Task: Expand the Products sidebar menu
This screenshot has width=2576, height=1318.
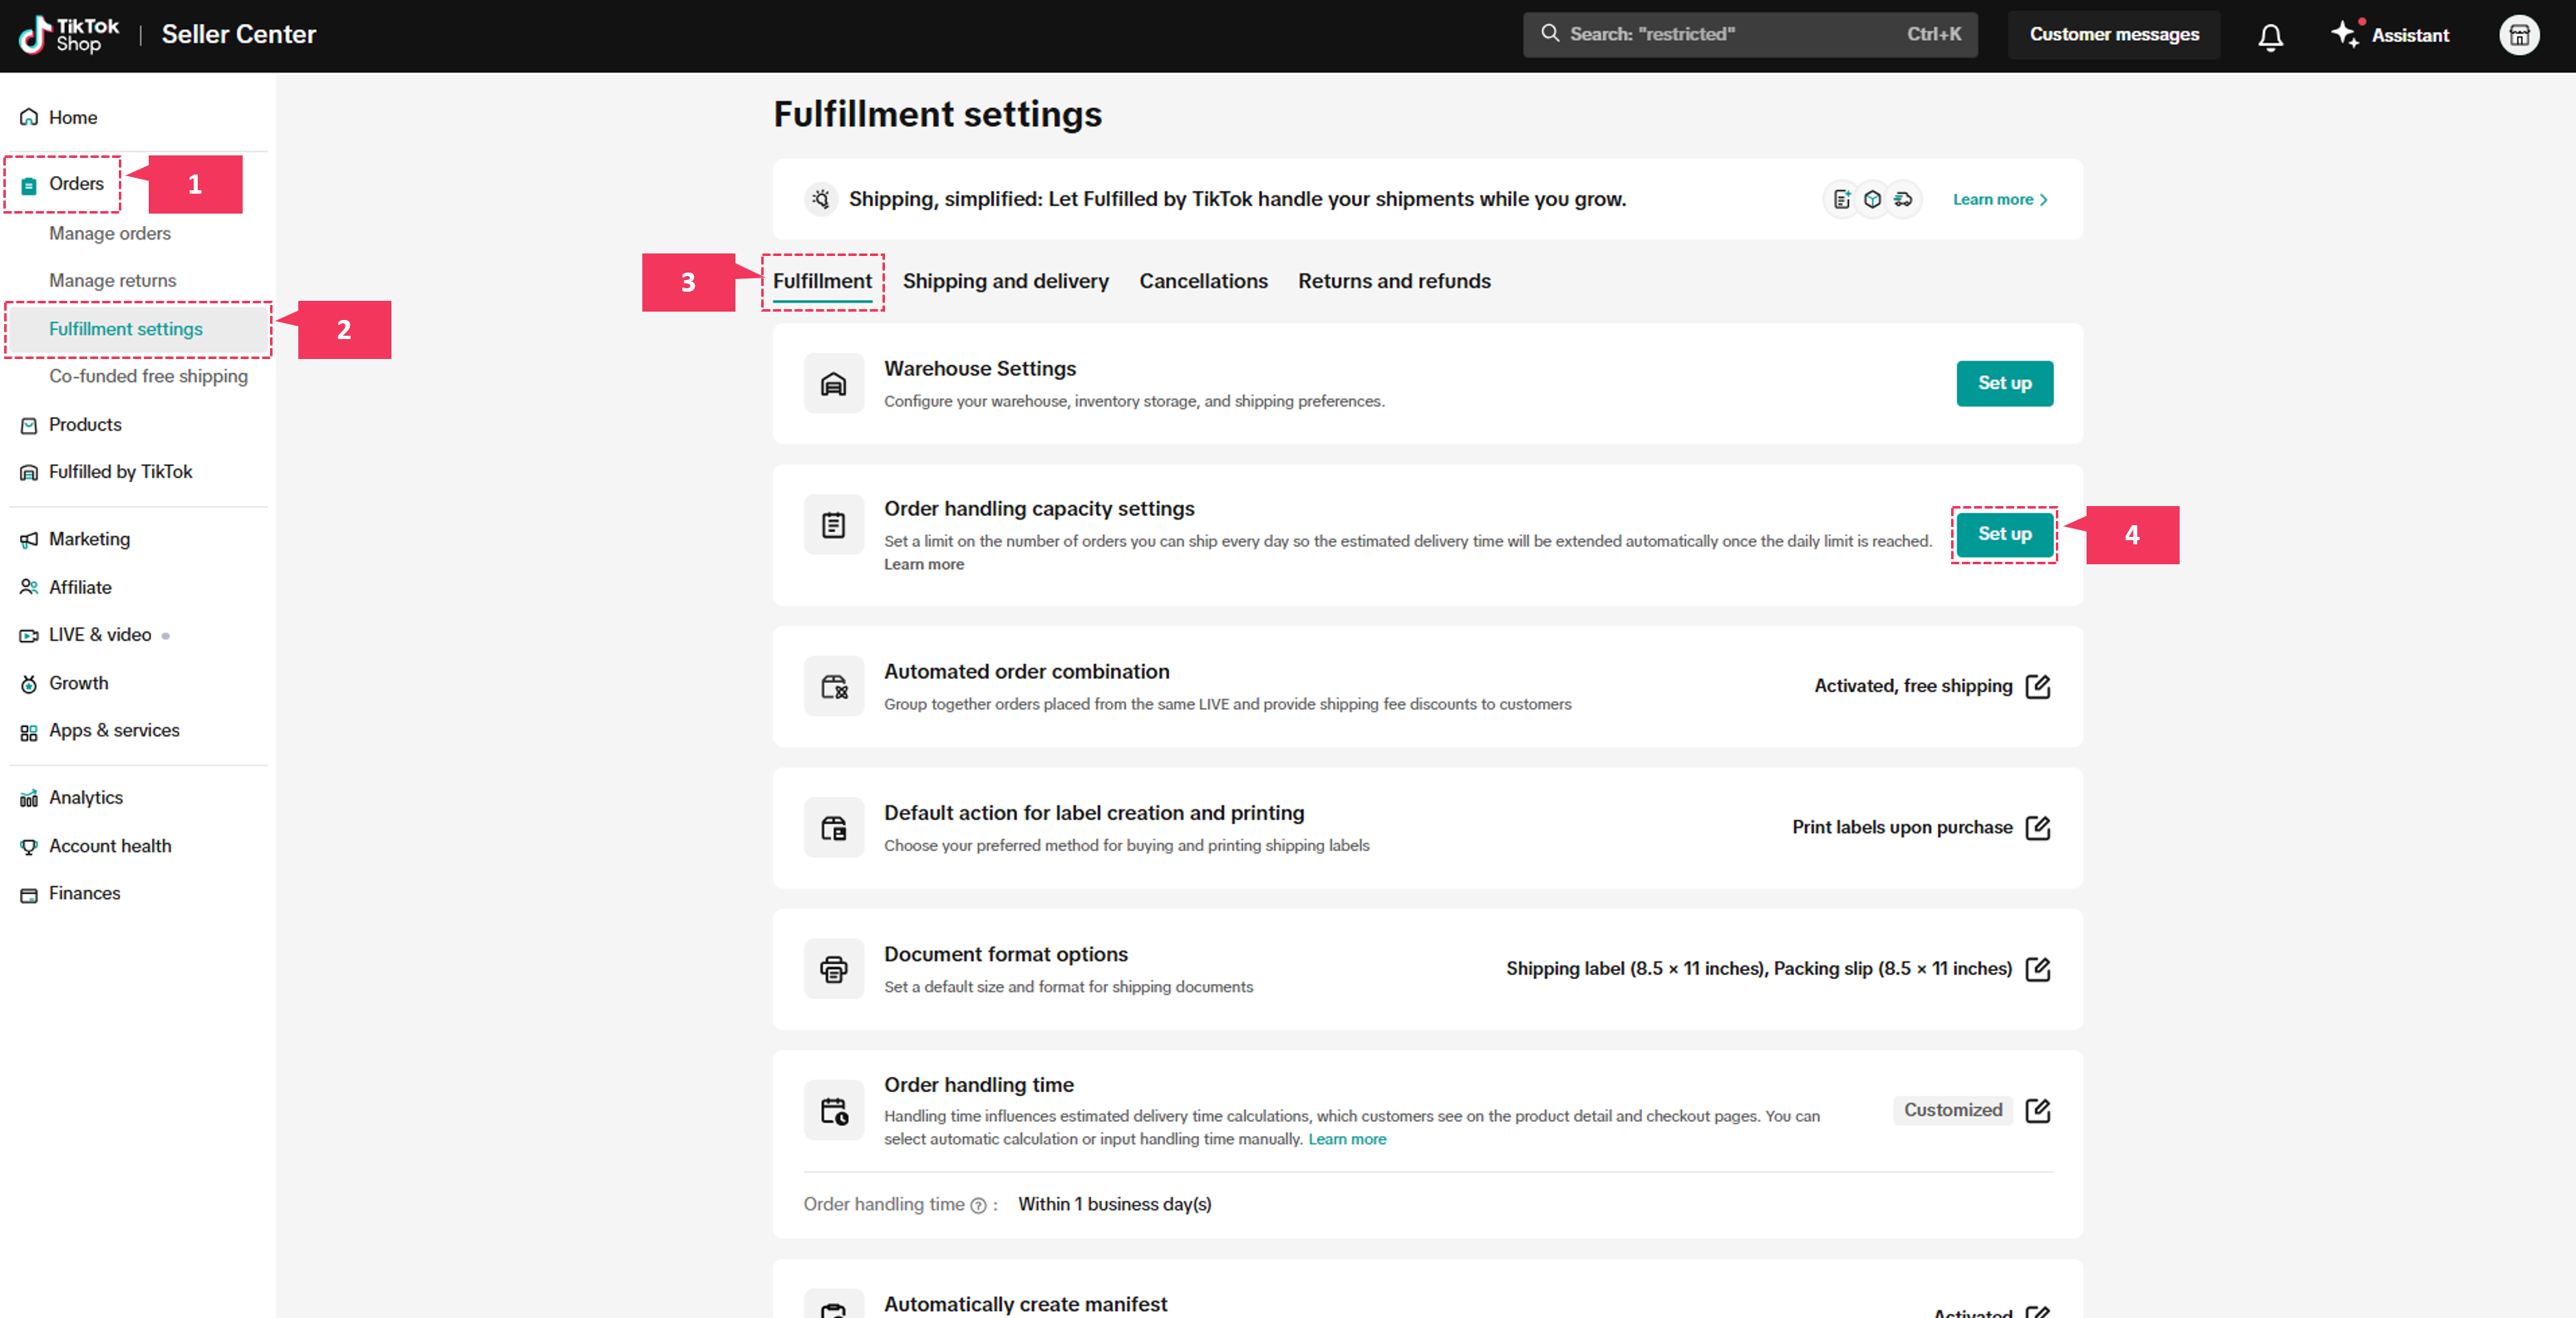Action: [85, 424]
